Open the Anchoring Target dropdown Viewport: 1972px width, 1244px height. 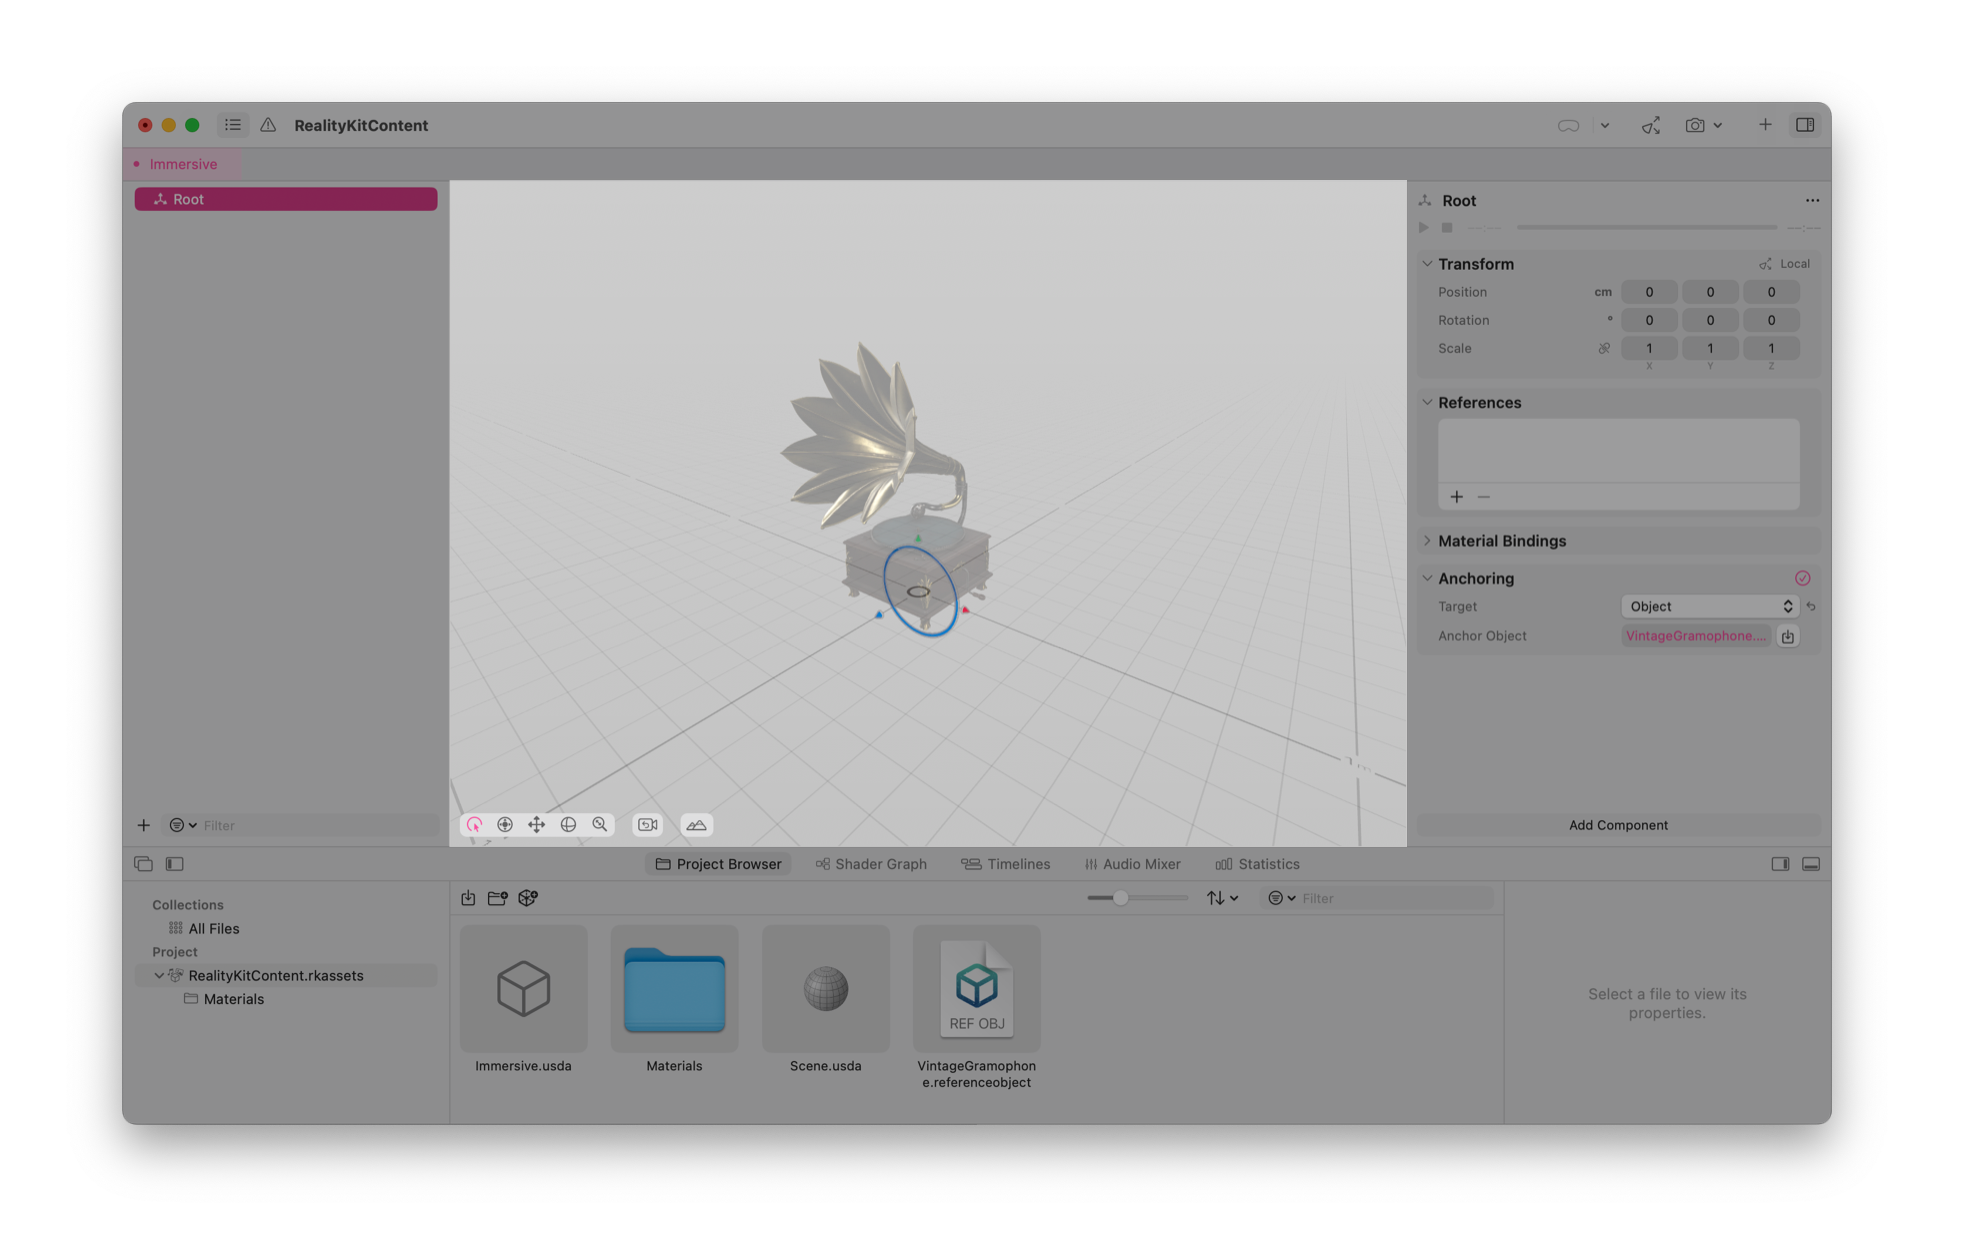click(x=1709, y=607)
